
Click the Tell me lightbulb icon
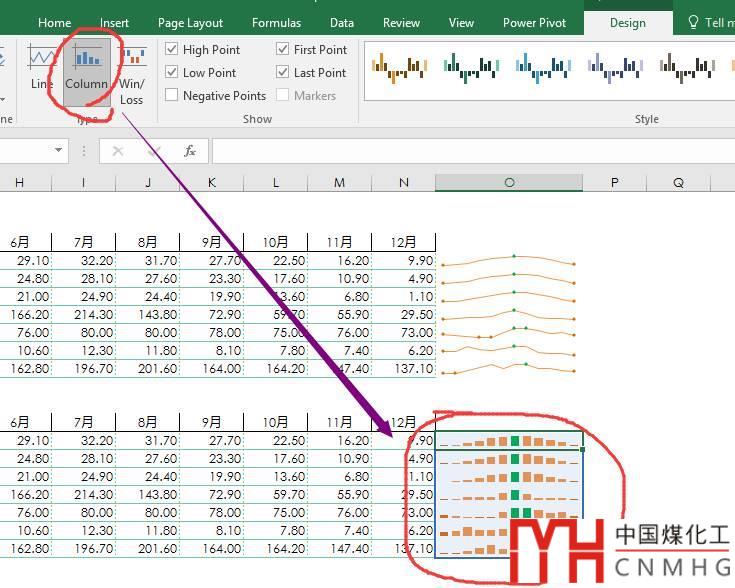(694, 22)
